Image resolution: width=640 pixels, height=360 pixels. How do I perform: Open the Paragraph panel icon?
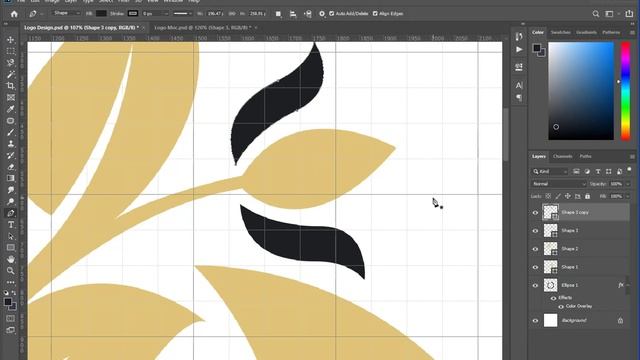coord(519,98)
